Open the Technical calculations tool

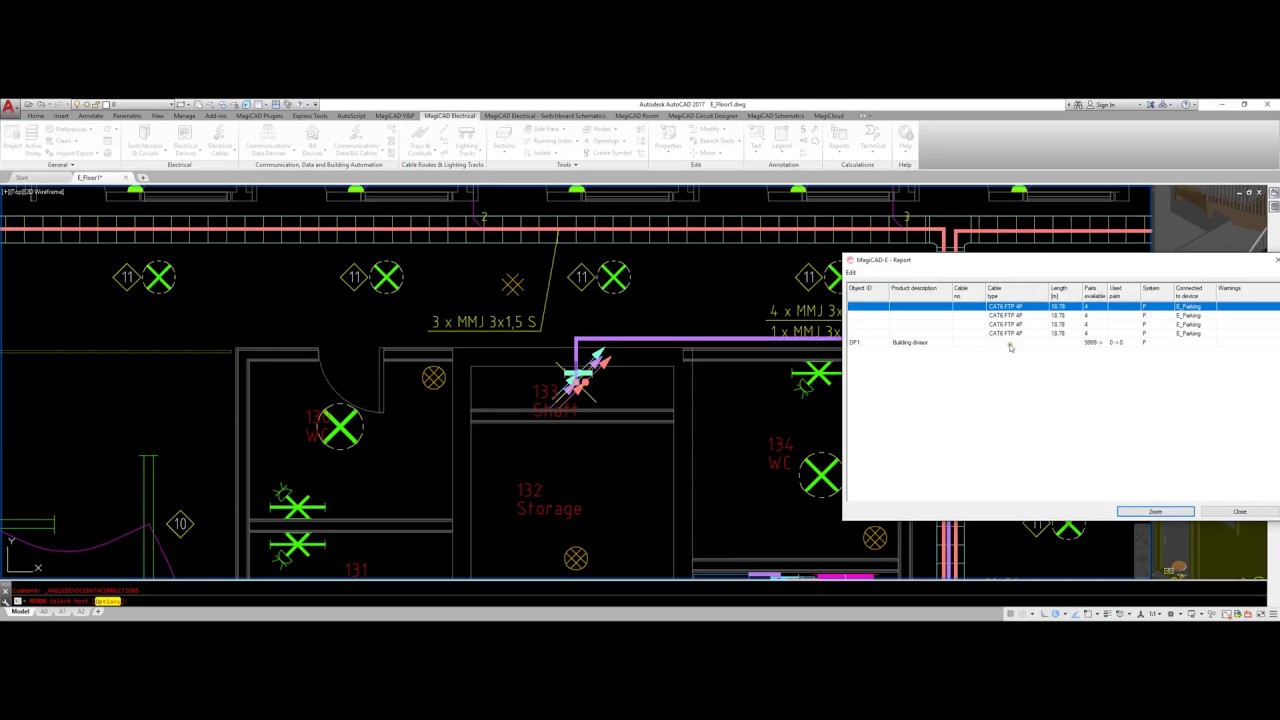[x=872, y=140]
